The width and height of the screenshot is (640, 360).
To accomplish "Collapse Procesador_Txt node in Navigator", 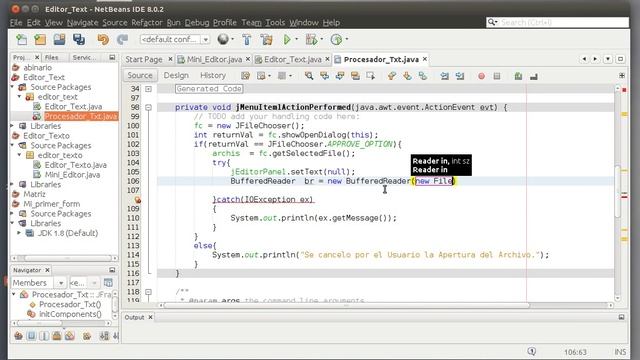I will coord(14,294).
